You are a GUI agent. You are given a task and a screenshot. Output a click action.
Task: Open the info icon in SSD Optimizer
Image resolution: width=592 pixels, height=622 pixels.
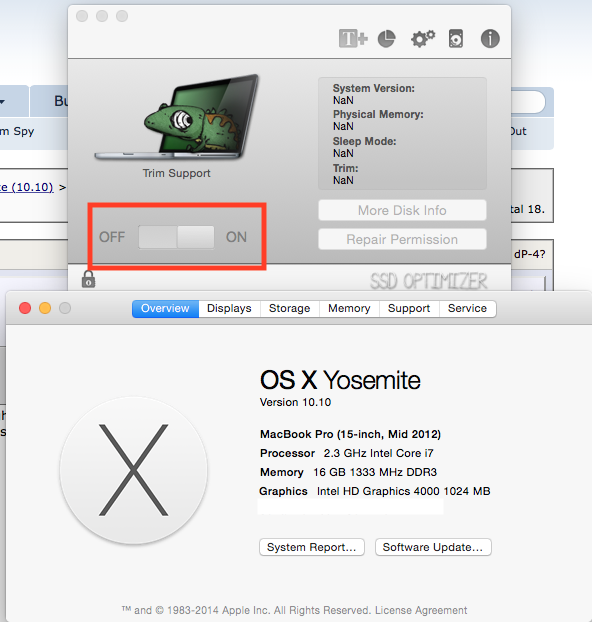(490, 38)
